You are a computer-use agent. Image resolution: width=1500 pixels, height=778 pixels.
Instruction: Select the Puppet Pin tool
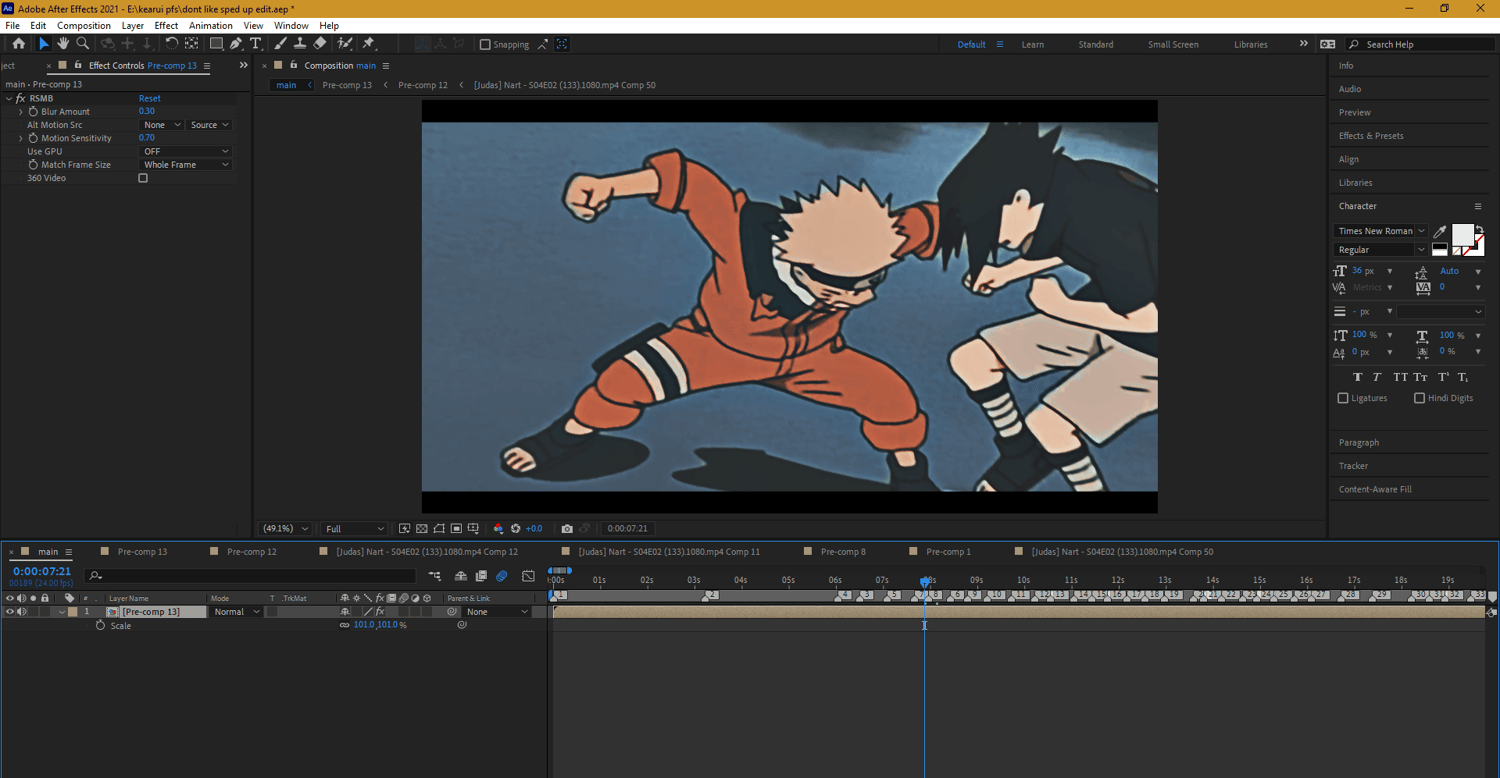click(368, 44)
